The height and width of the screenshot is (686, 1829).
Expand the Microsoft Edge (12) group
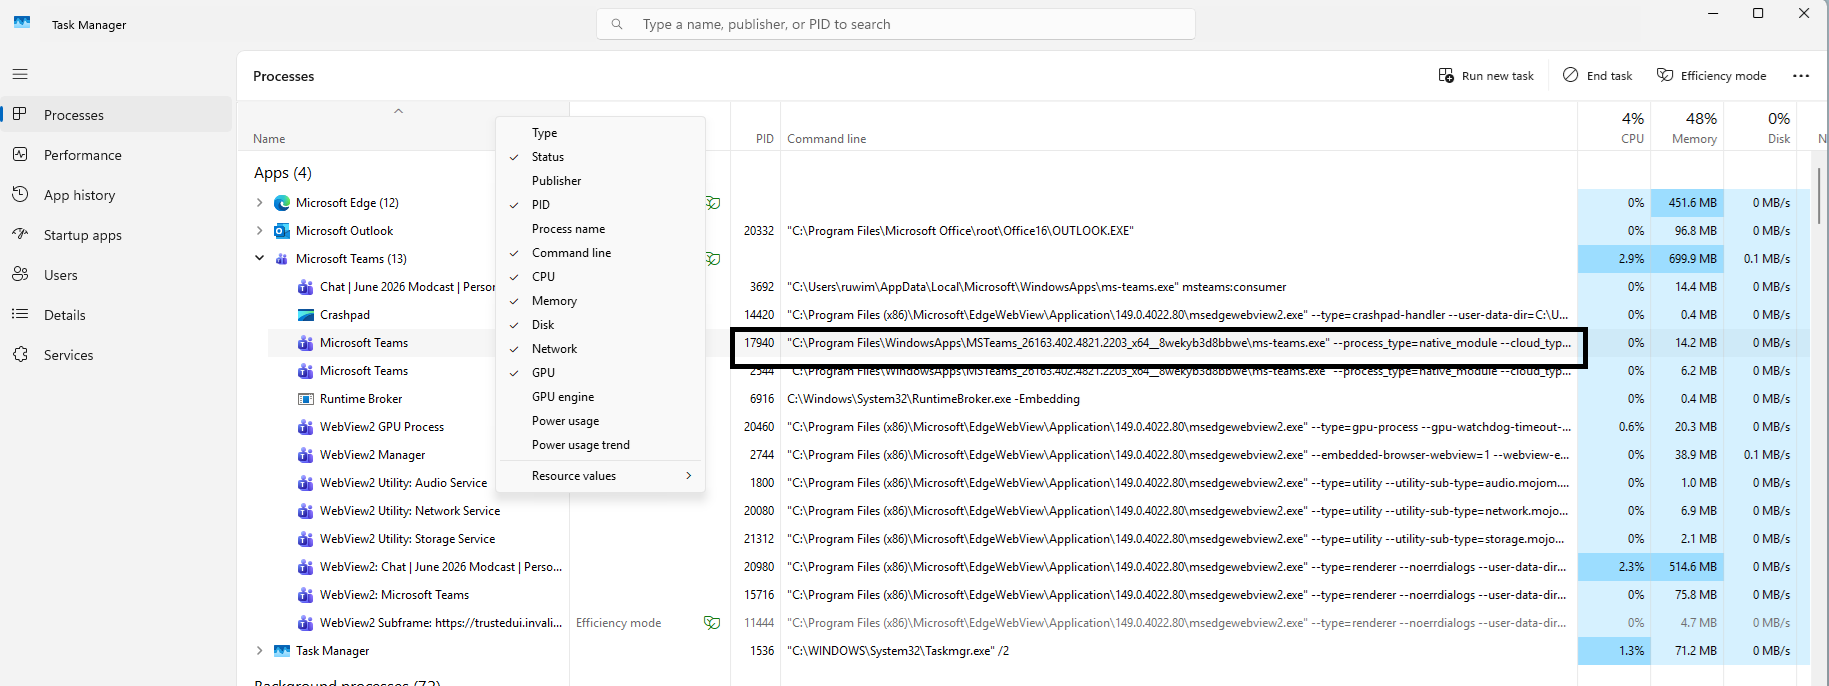pos(259,203)
